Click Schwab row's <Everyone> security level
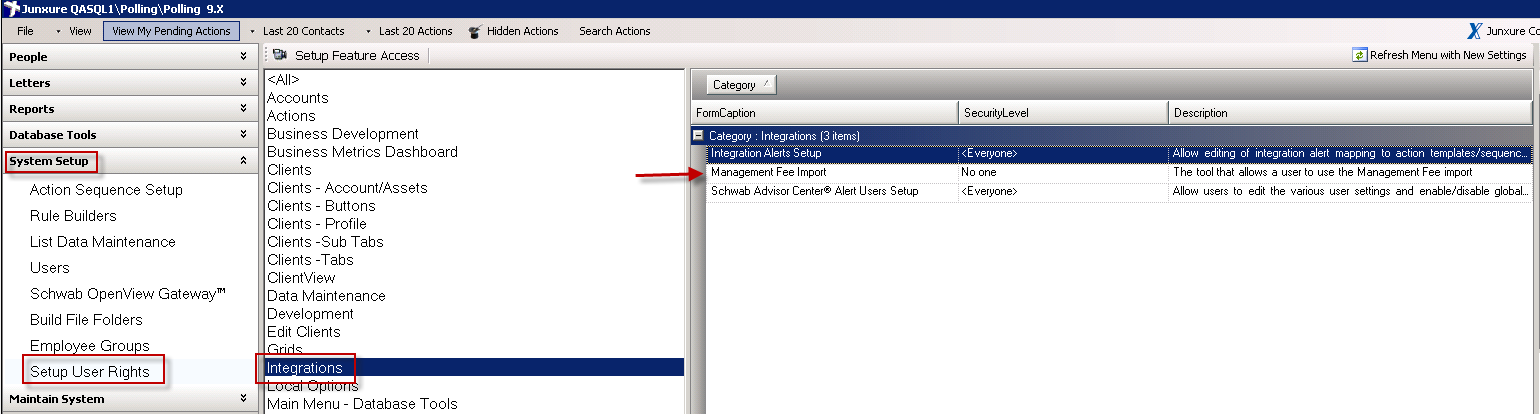This screenshot has height=414, width=1540. pos(1063,191)
